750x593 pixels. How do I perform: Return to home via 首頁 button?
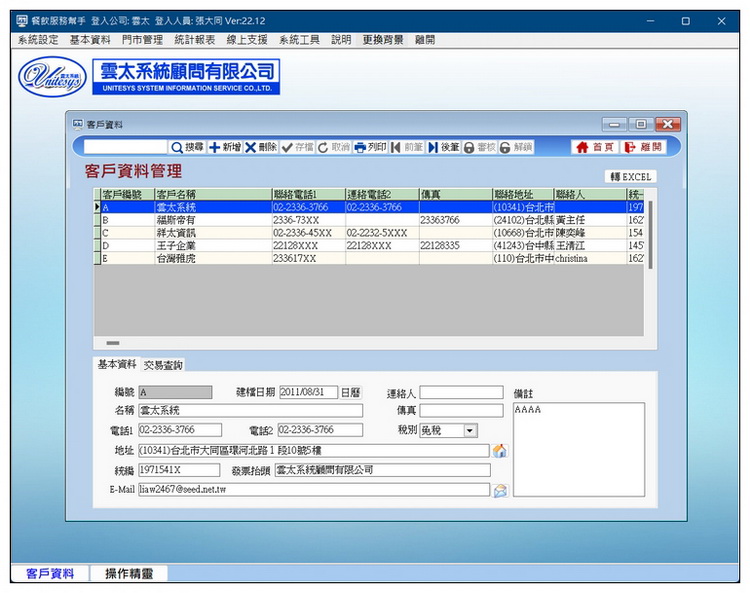[595, 147]
